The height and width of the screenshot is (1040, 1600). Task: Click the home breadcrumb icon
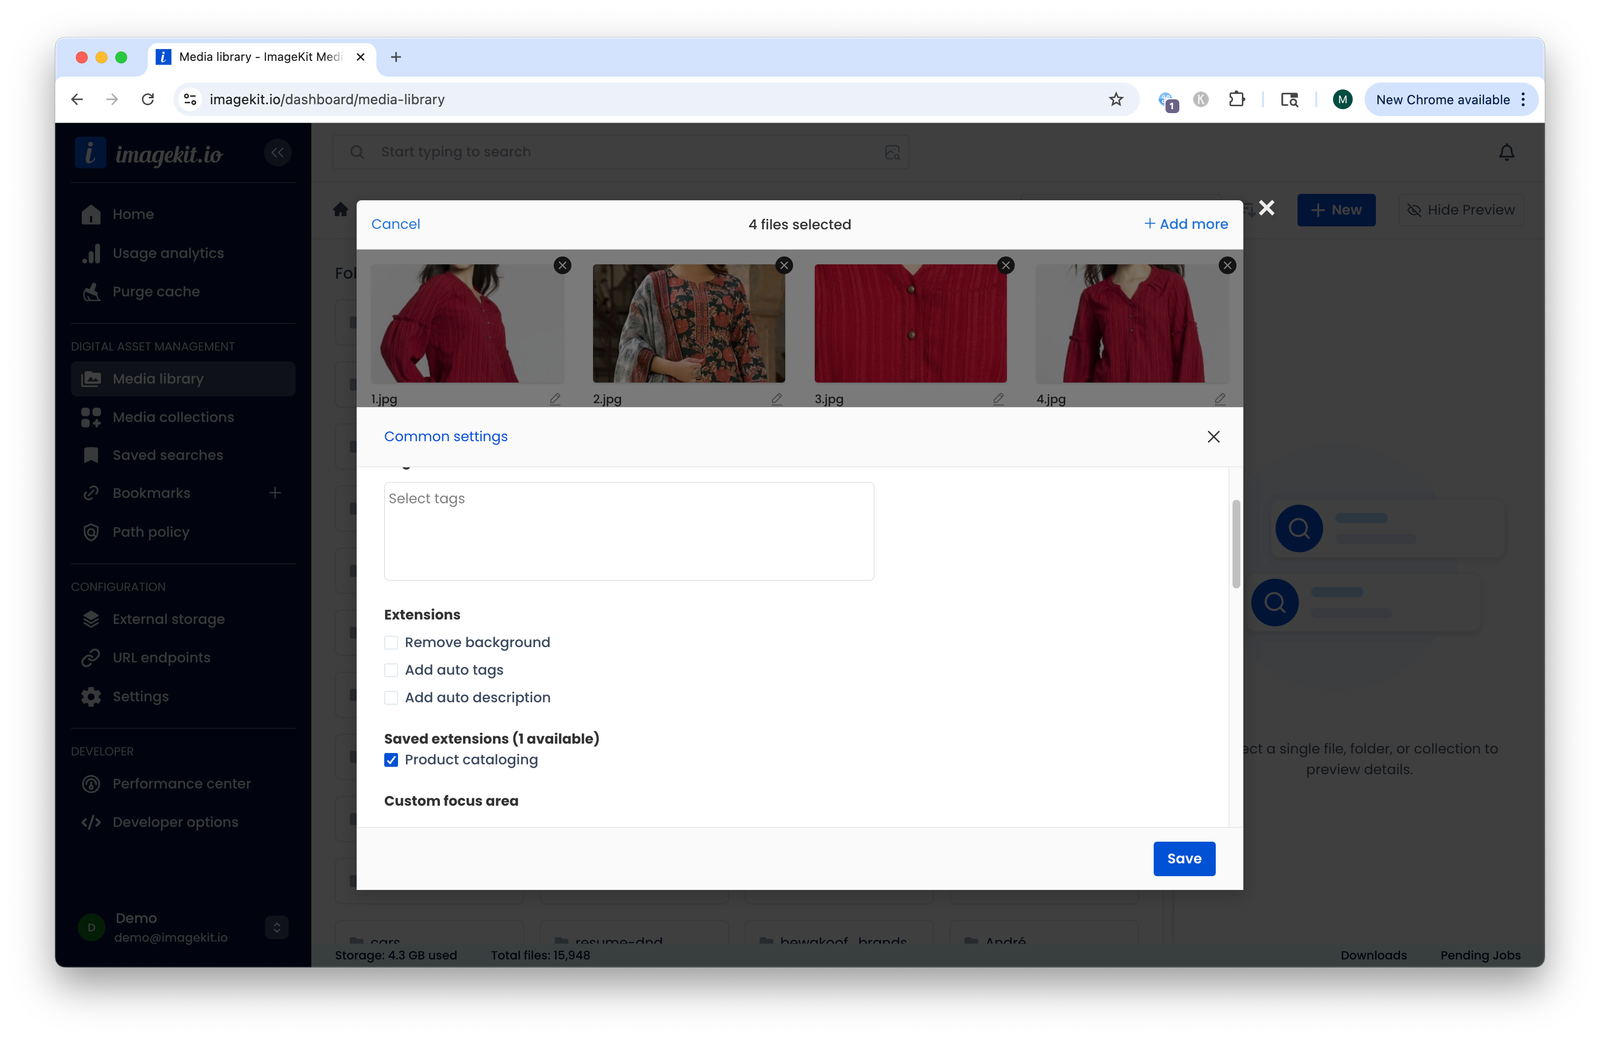pos(340,210)
